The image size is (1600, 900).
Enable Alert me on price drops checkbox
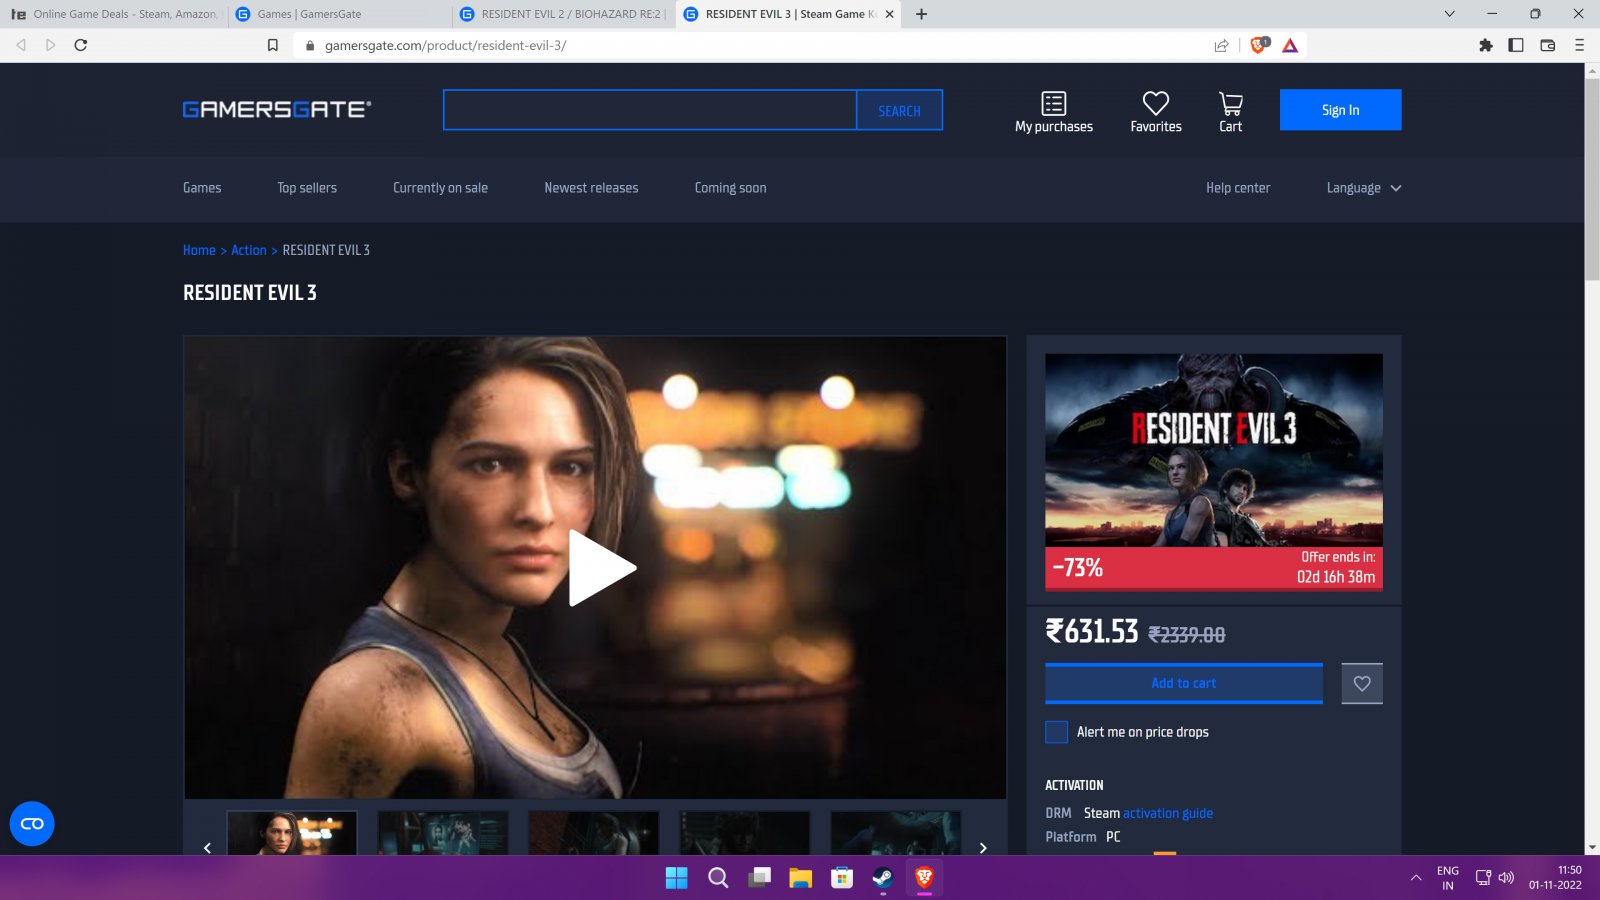(x=1056, y=732)
